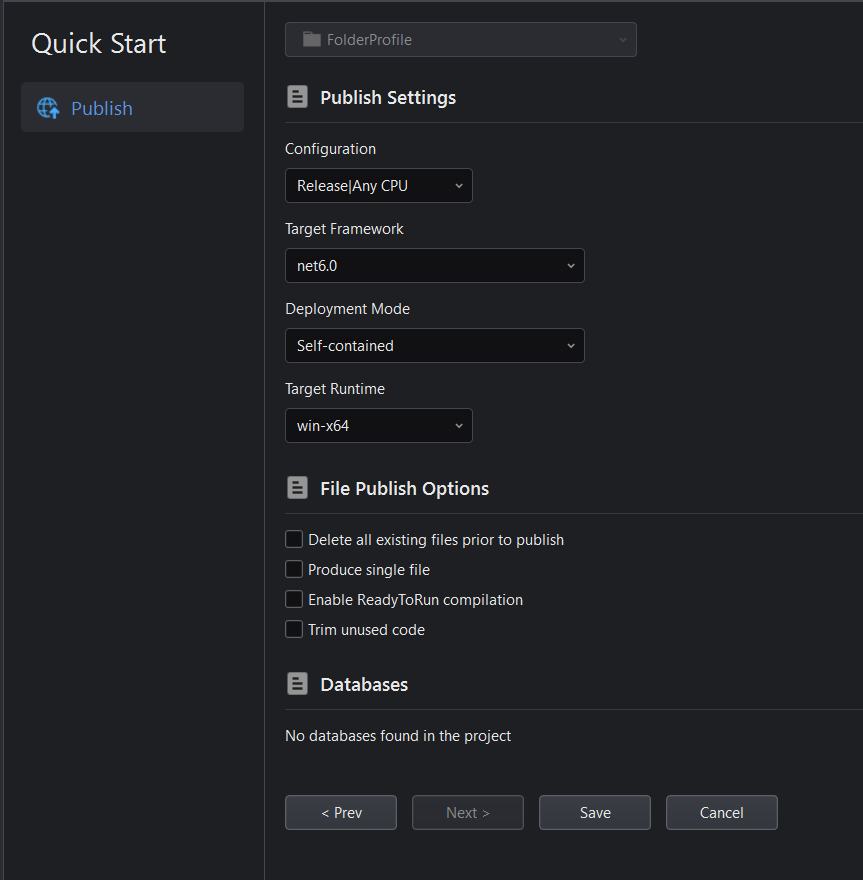
Task: Click the globe Publish icon in sidebar
Action: coord(48,108)
